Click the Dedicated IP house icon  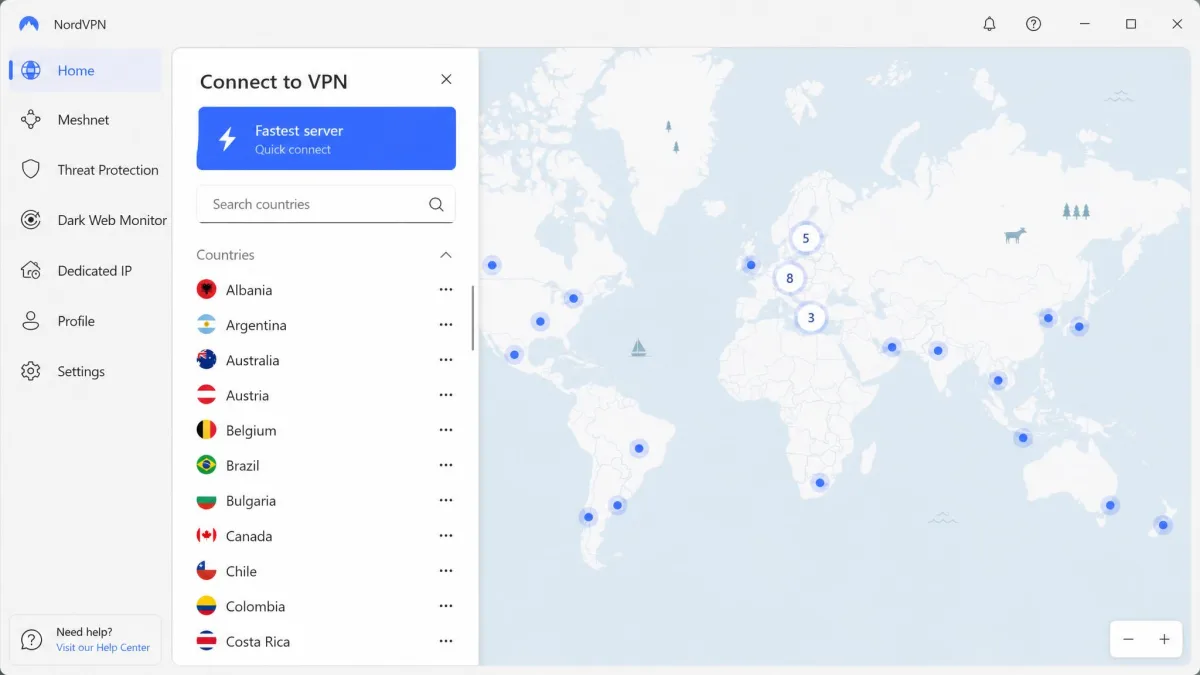coord(31,271)
